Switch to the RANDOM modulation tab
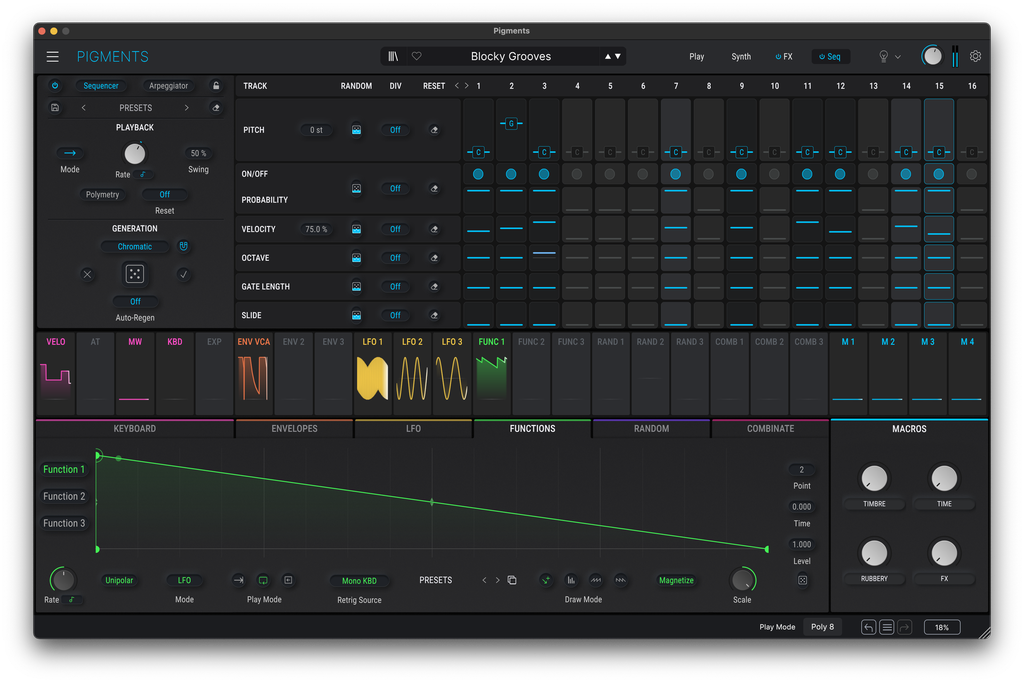This screenshot has width=1024, height=683. tap(651, 429)
